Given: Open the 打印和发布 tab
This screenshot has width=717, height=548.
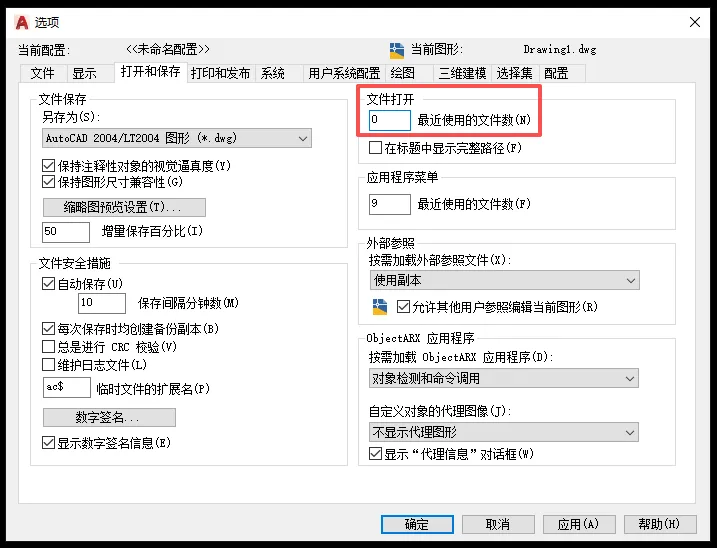Looking at the screenshot, I should click(x=220, y=73).
